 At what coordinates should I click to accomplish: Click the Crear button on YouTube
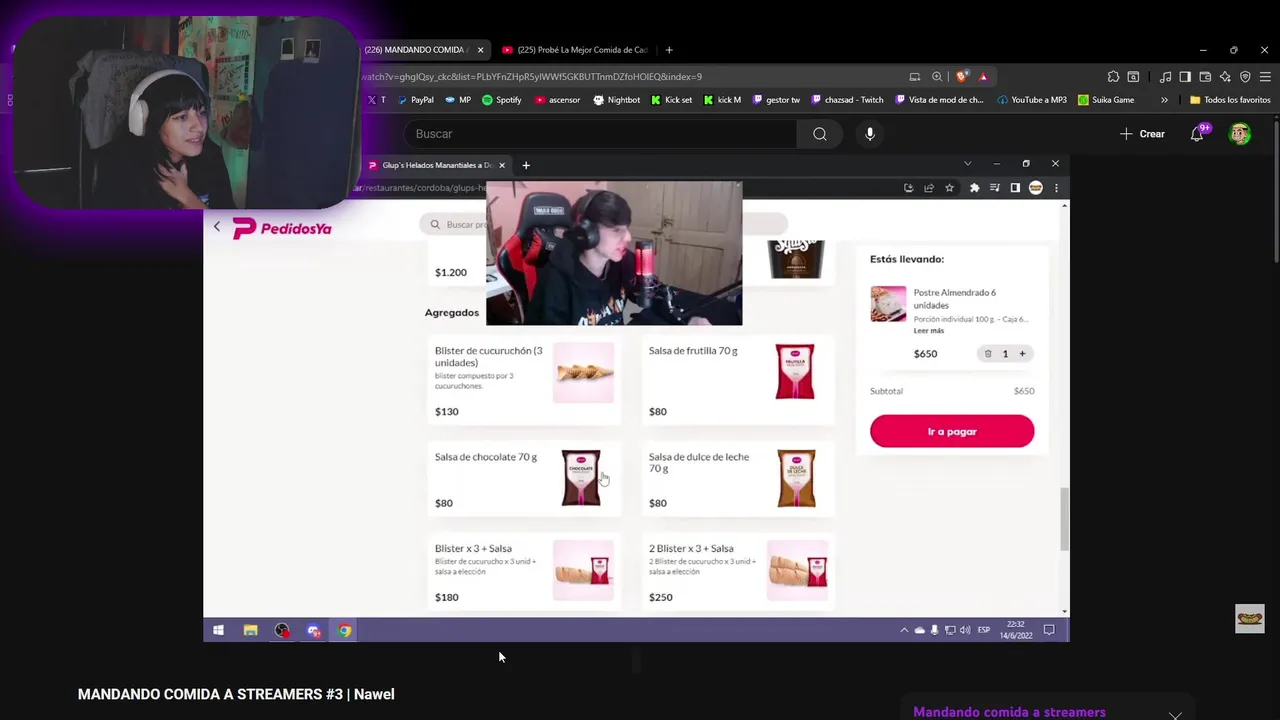click(1142, 134)
